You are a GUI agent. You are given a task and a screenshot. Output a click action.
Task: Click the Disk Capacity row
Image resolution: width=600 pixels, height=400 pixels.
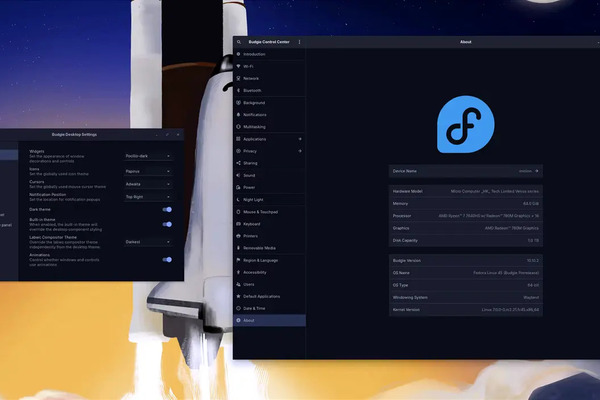(466, 240)
